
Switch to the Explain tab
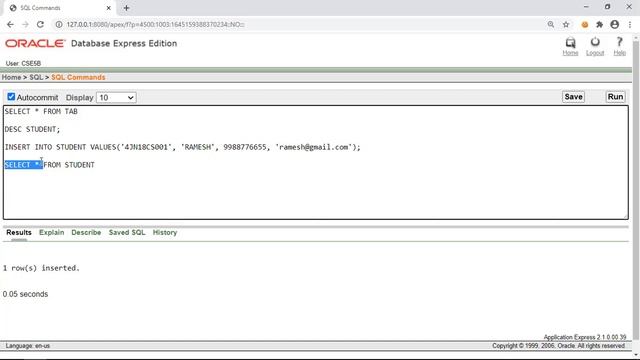coord(51,232)
